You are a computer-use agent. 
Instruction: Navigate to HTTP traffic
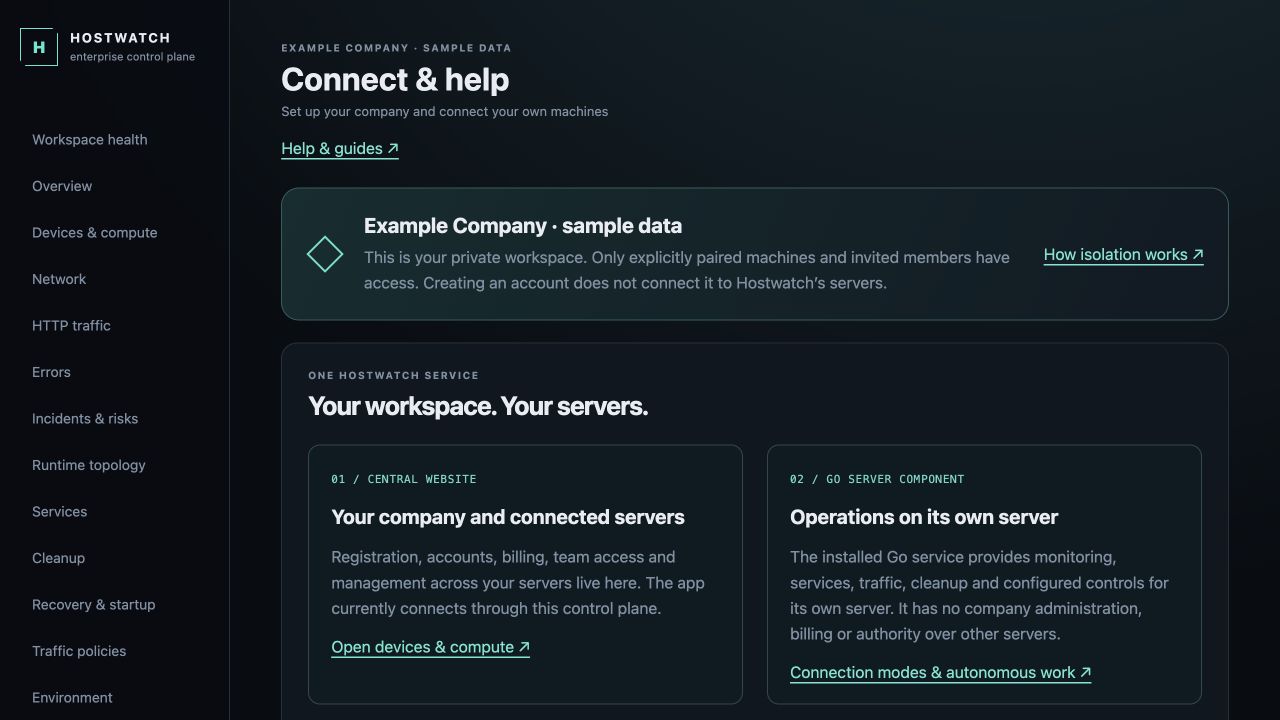(71, 326)
